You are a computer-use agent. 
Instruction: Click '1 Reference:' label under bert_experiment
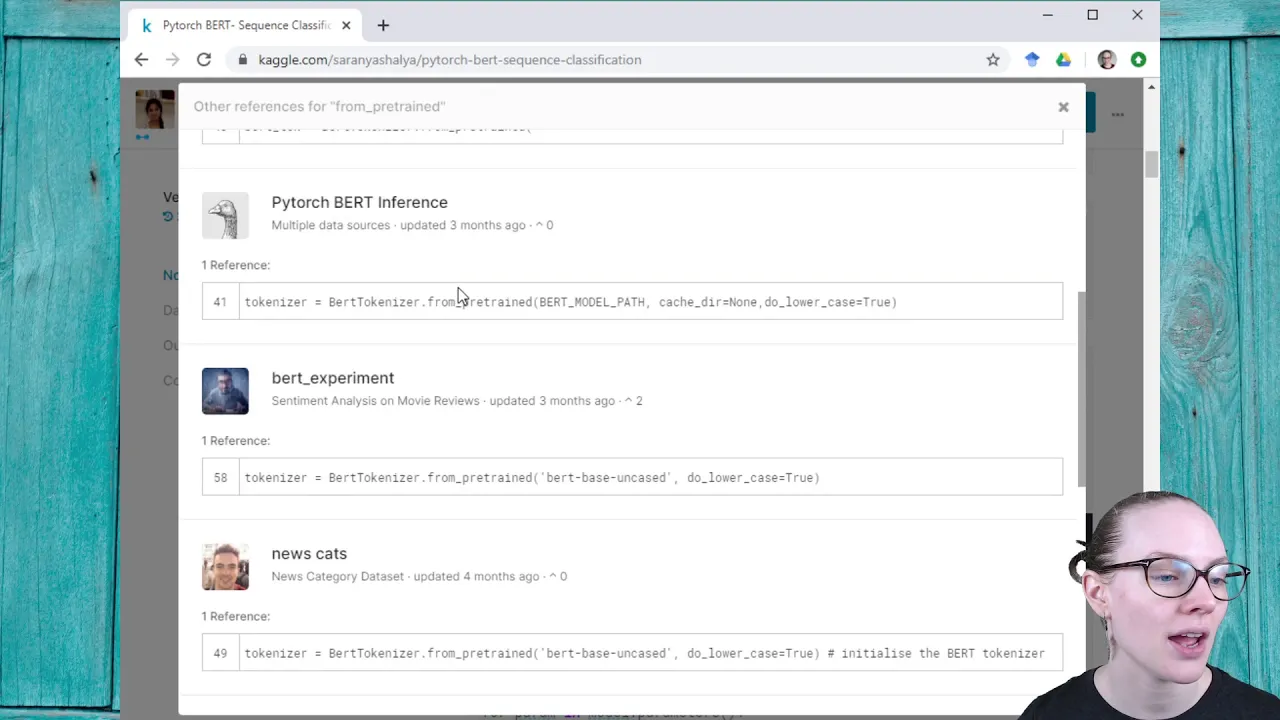(x=235, y=441)
